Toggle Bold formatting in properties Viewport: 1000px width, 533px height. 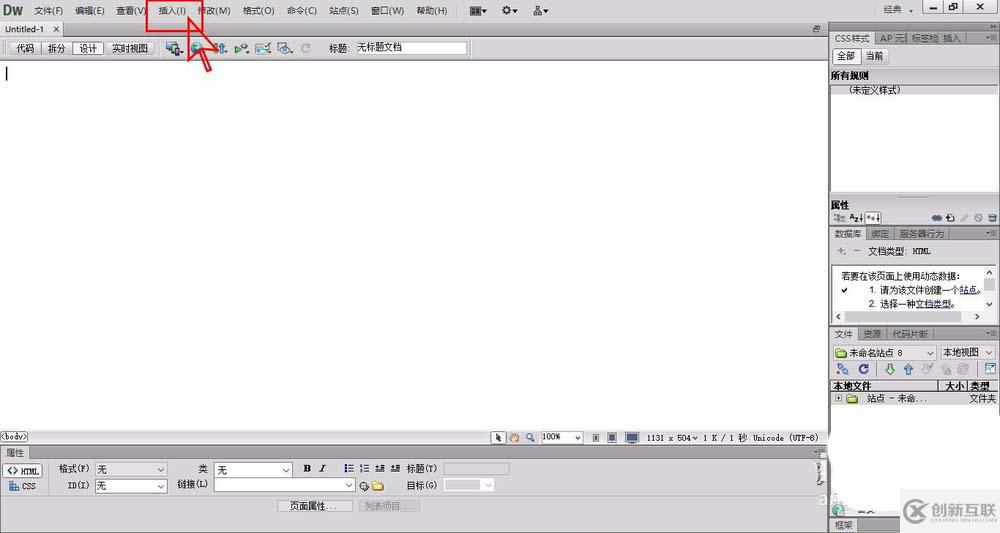pos(307,469)
